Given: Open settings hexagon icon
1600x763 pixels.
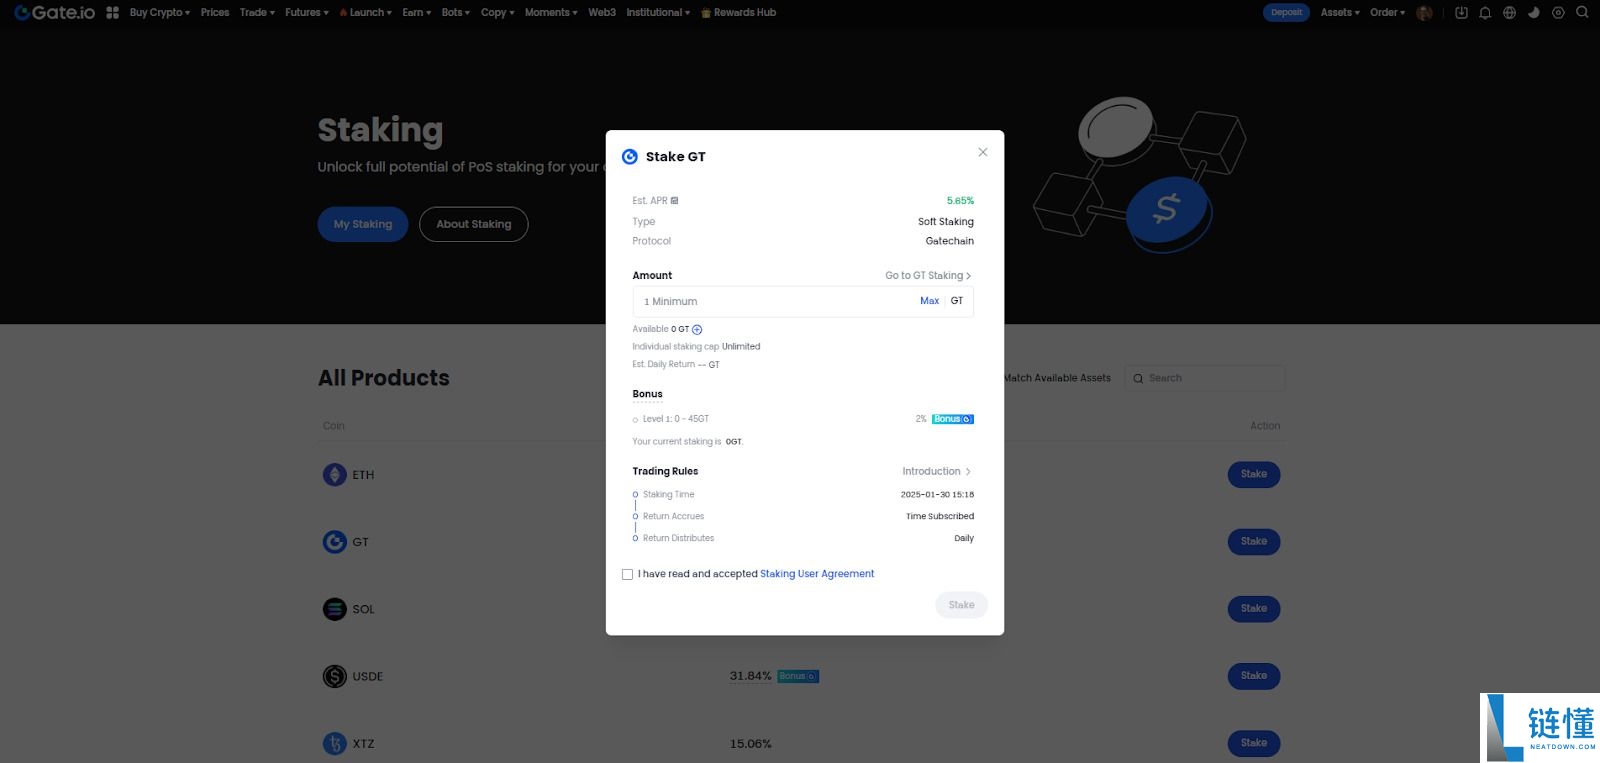Looking at the screenshot, I should pyautogui.click(x=1558, y=13).
